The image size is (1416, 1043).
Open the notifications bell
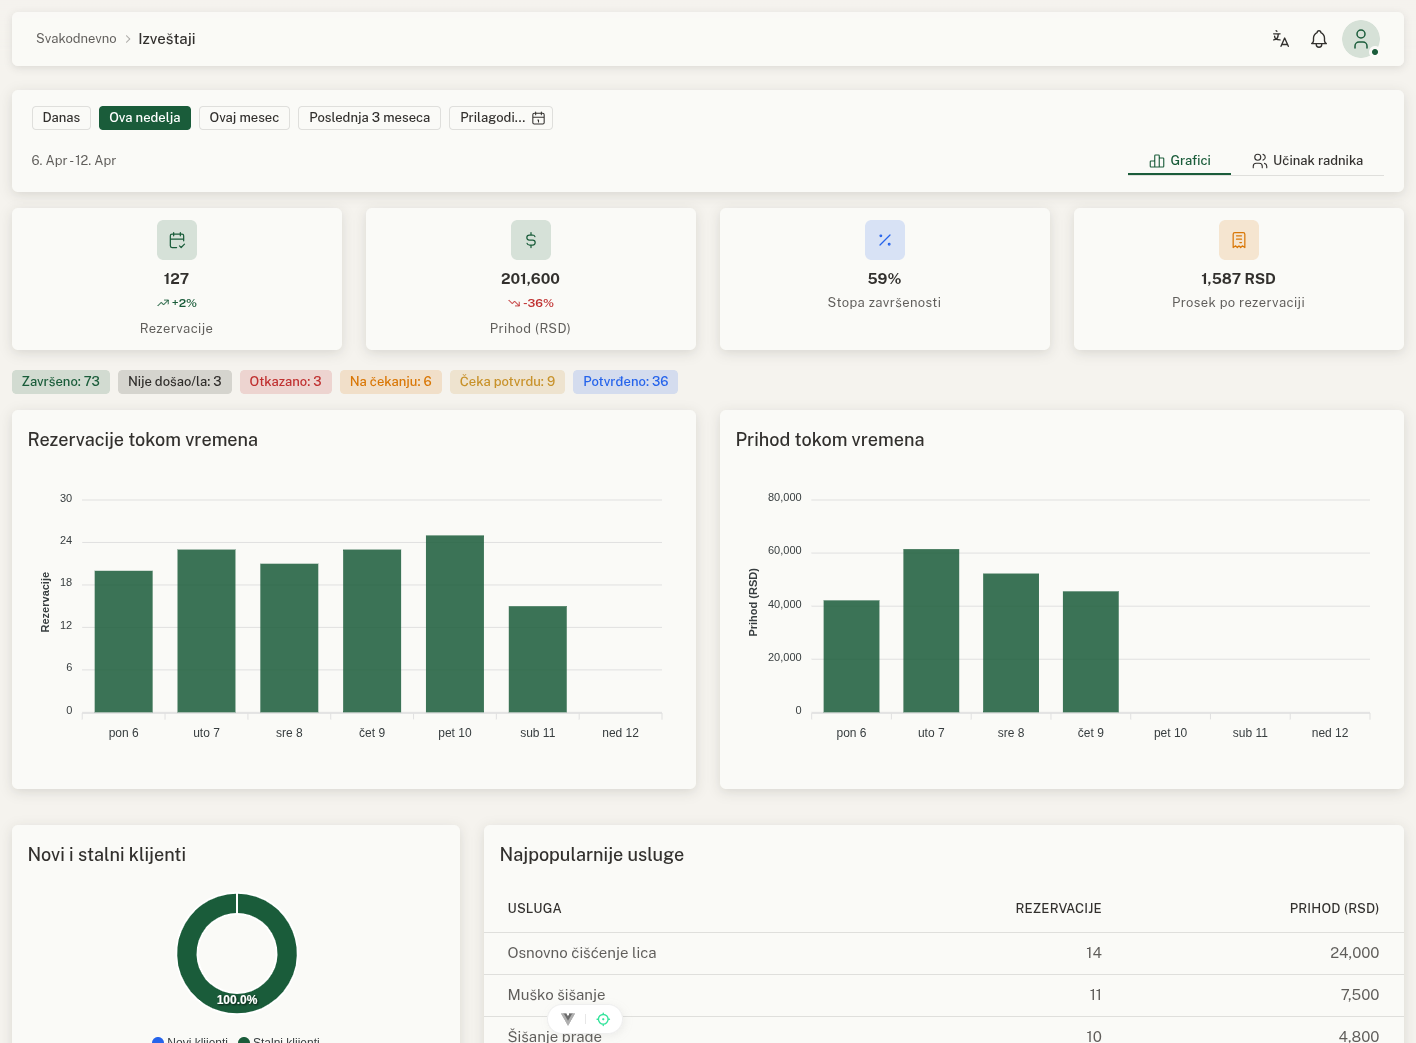click(x=1319, y=39)
